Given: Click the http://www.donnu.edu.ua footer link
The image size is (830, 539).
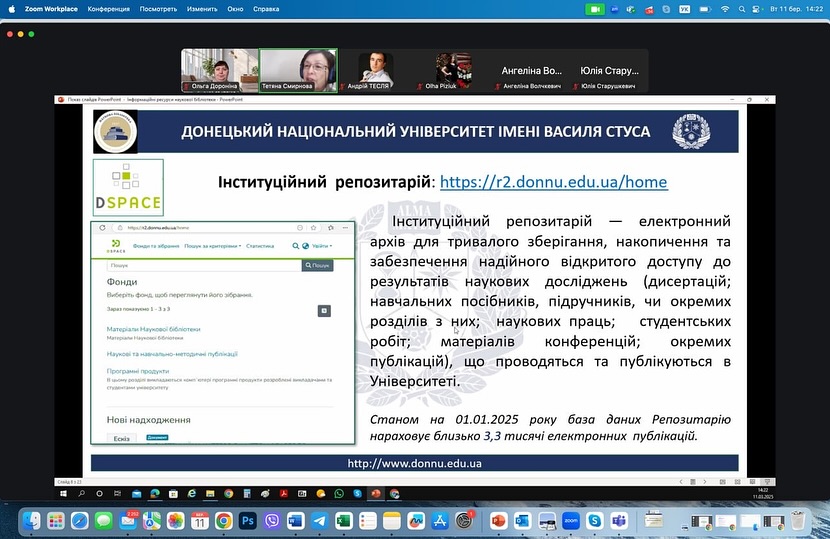Looking at the screenshot, I should [414, 463].
